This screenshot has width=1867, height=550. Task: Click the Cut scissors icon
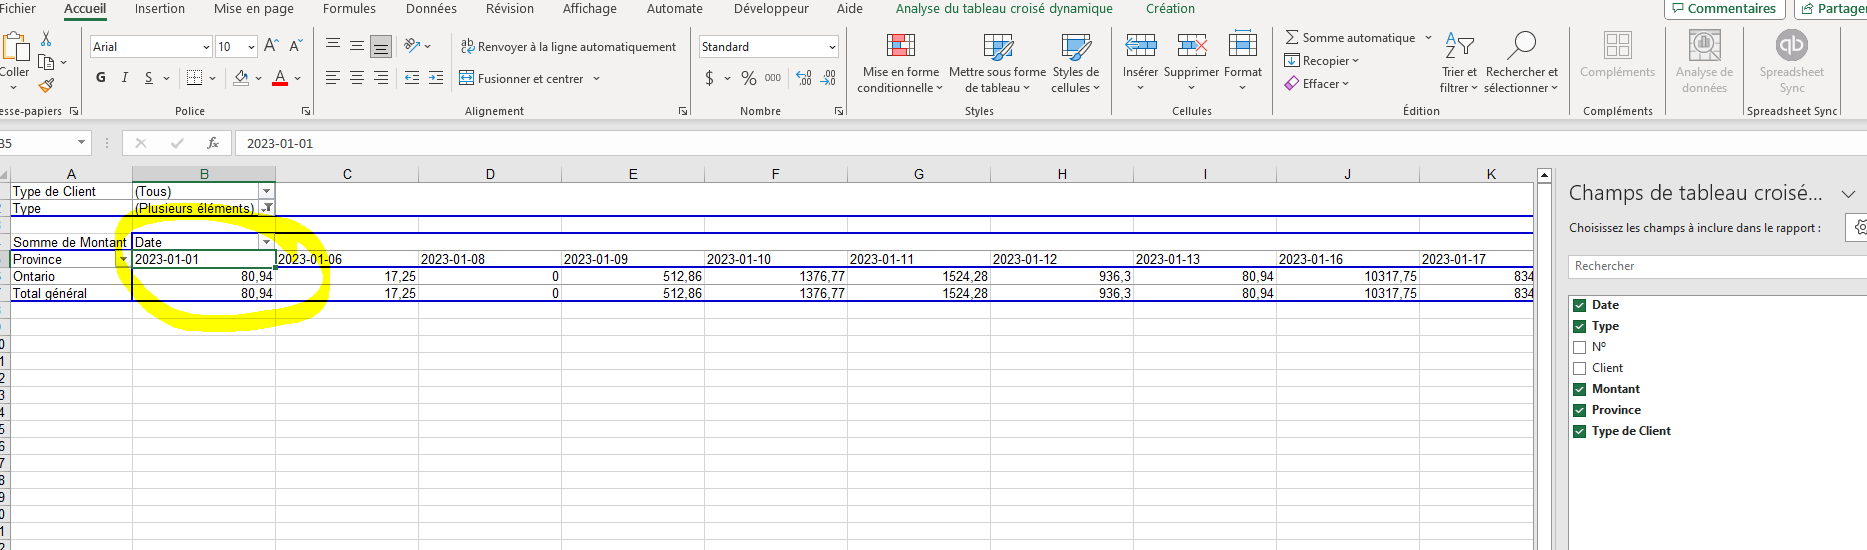pyautogui.click(x=46, y=39)
